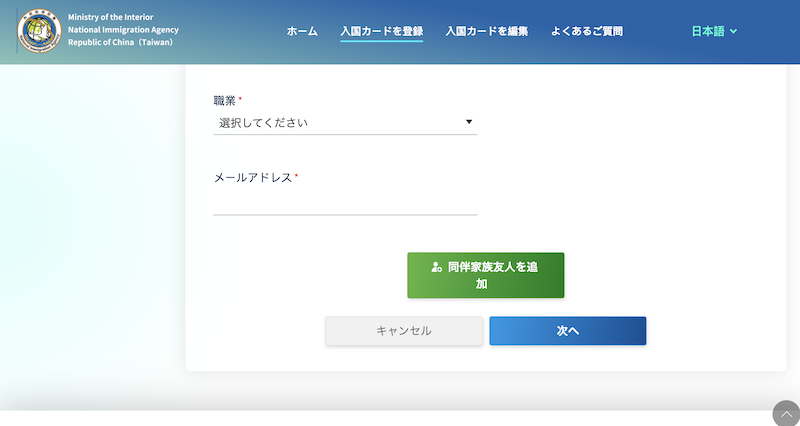Open the 入国カードを編集 page

tap(487, 31)
